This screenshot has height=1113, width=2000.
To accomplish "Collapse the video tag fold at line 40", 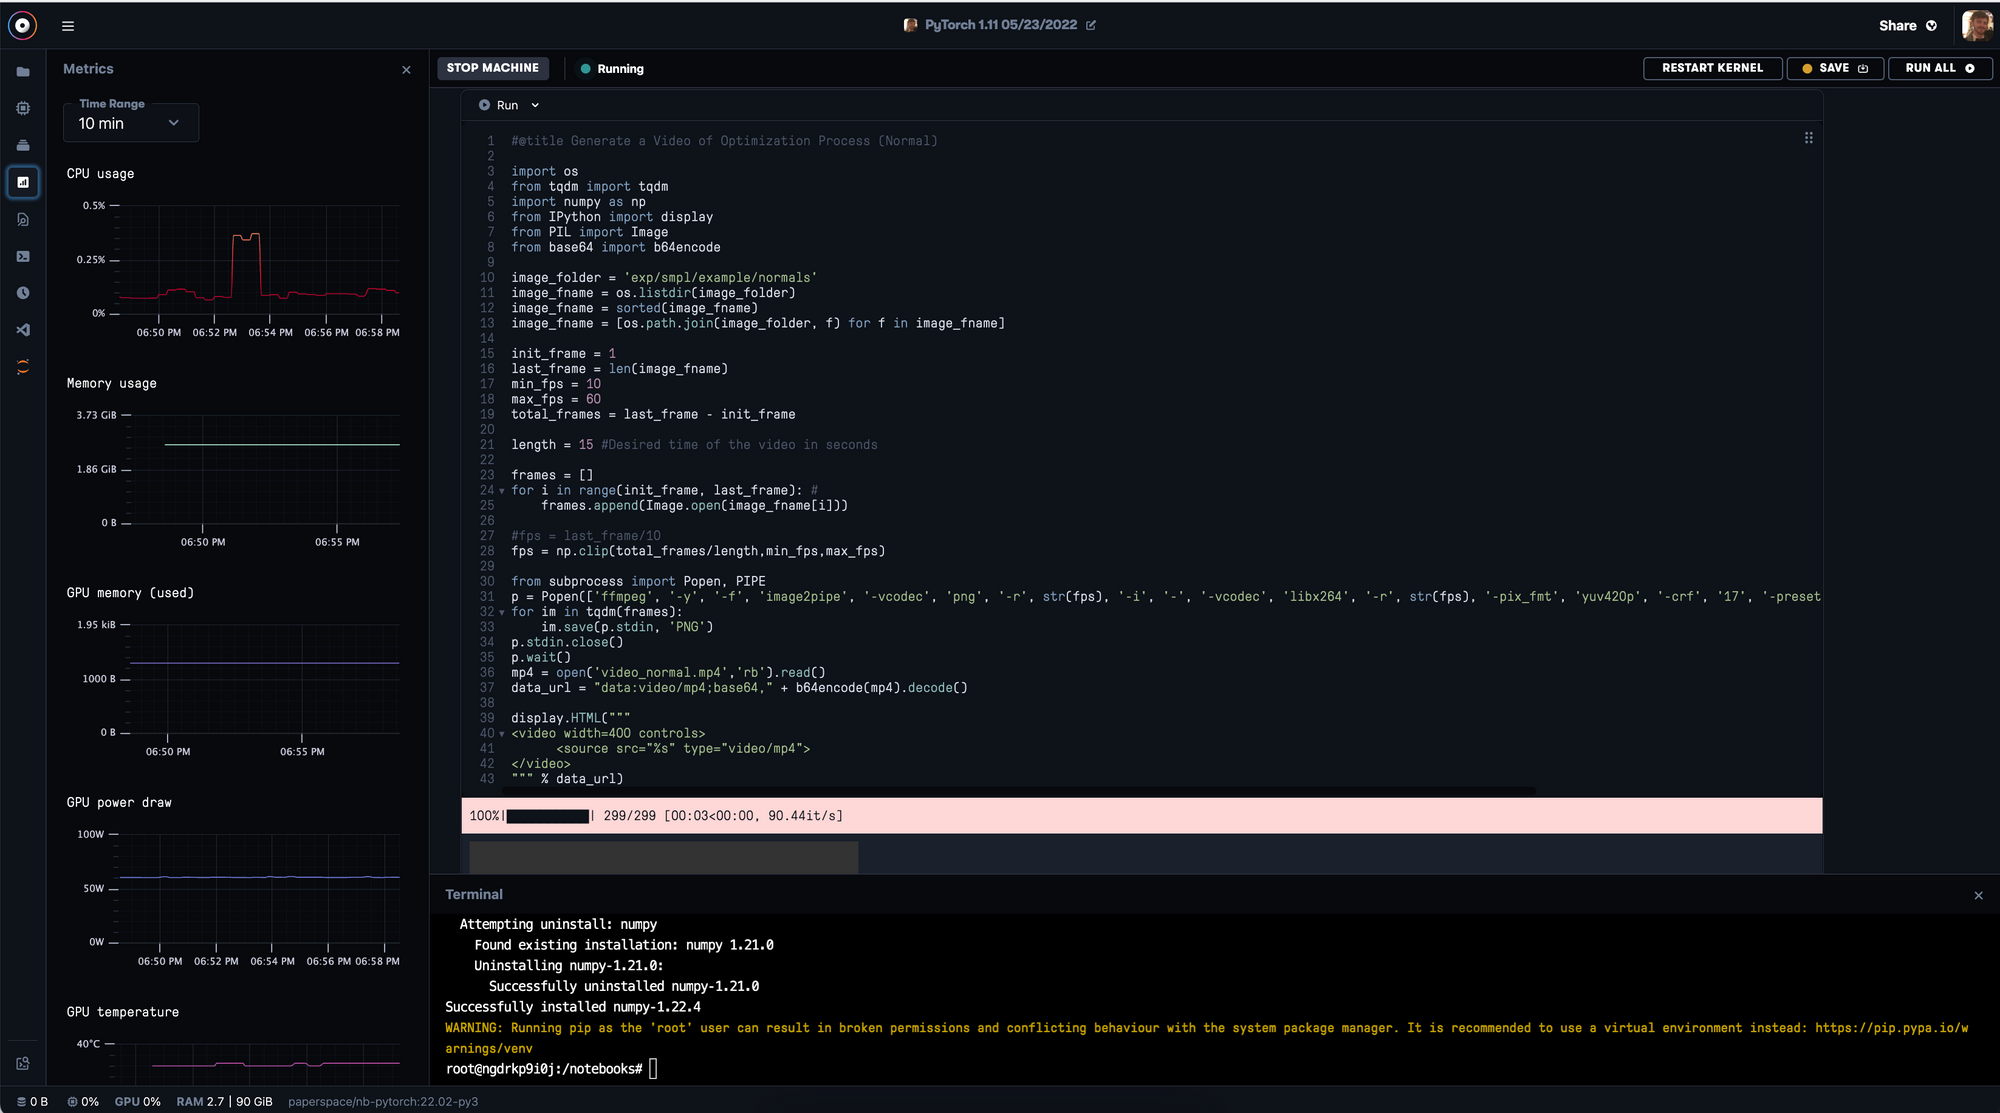I will click(x=502, y=734).
